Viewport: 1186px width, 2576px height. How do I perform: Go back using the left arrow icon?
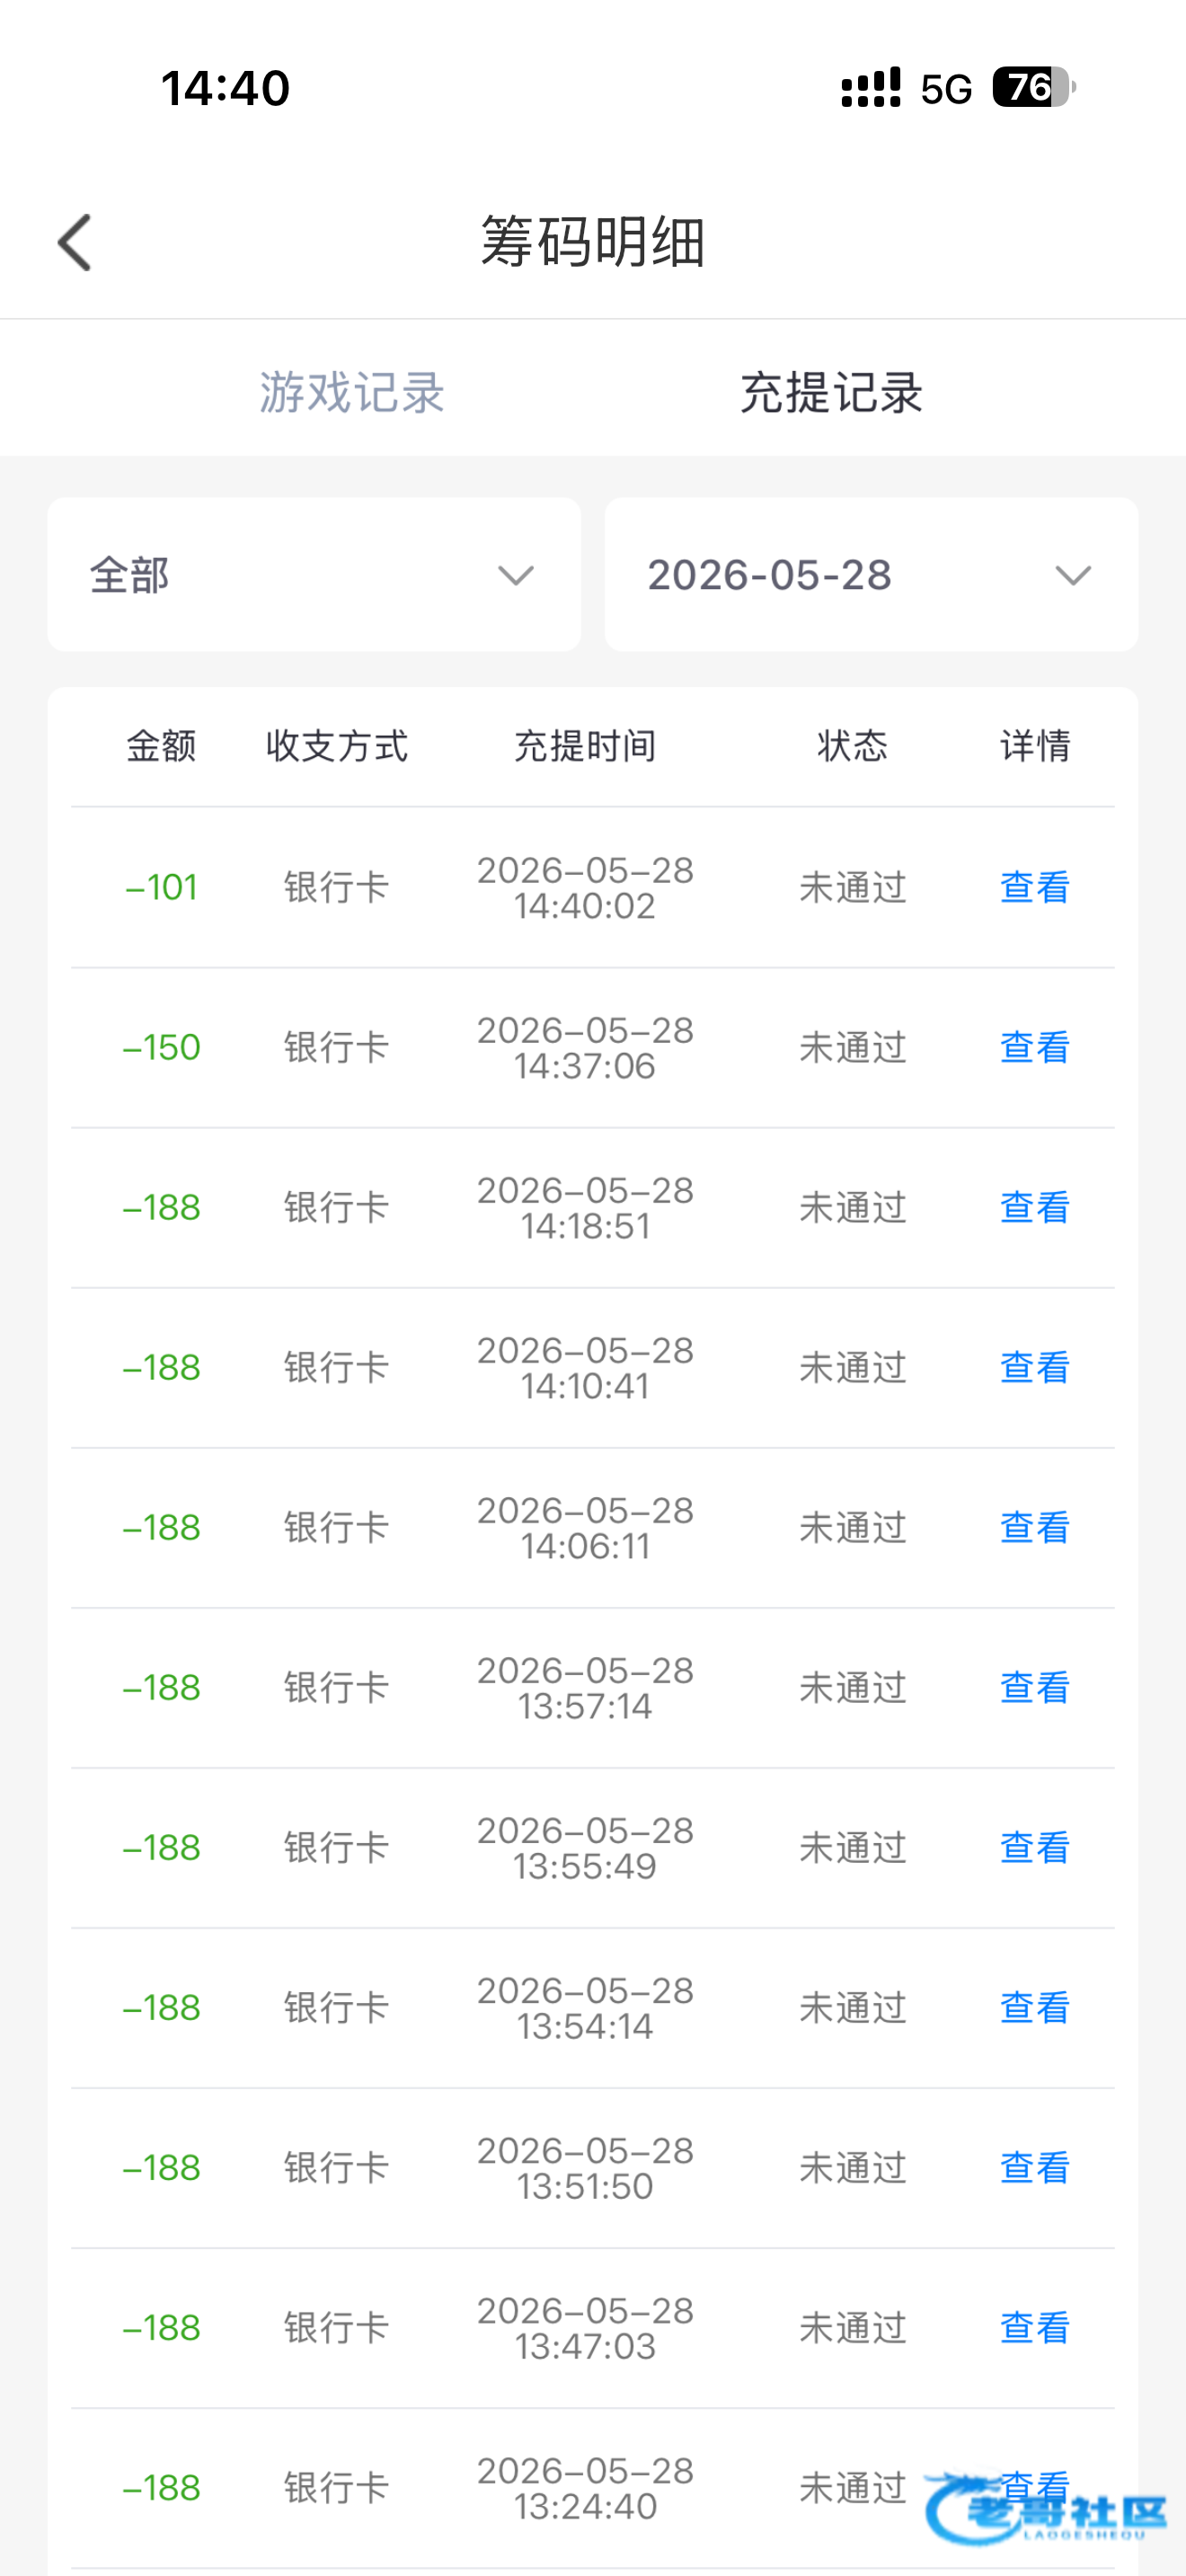pyautogui.click(x=75, y=242)
